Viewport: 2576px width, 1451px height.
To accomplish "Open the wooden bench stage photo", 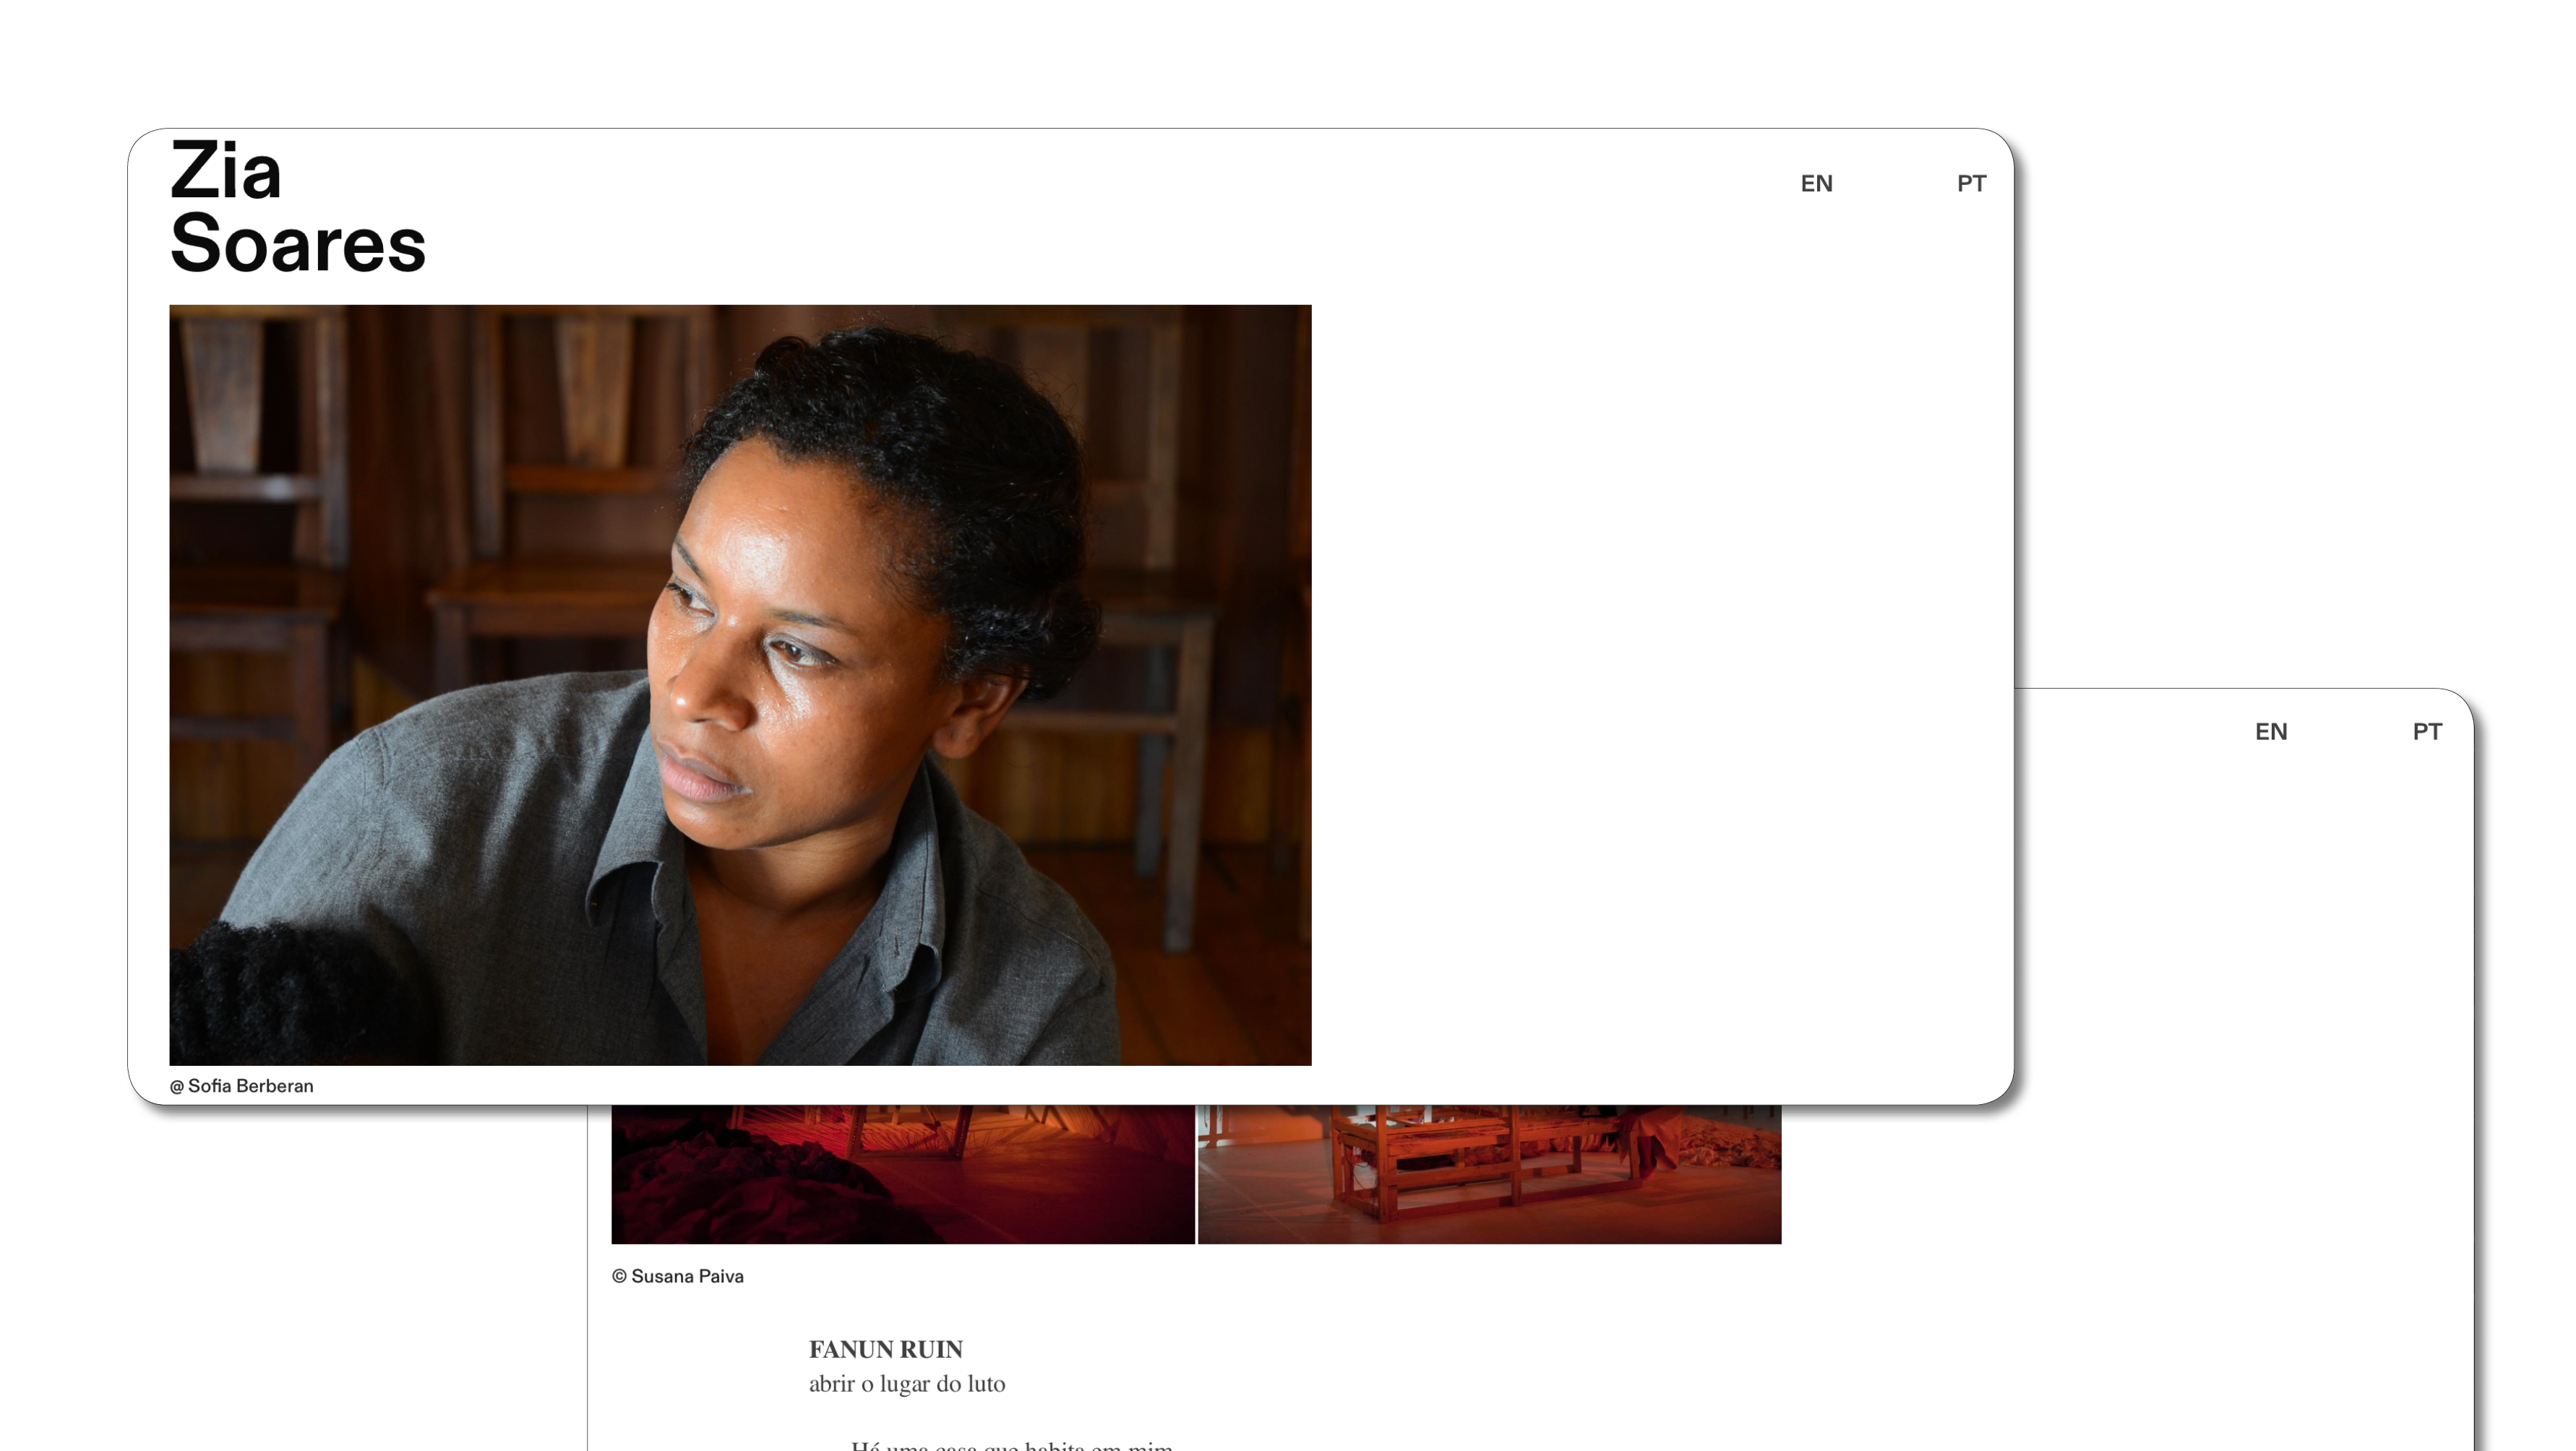I will (x=1489, y=1174).
